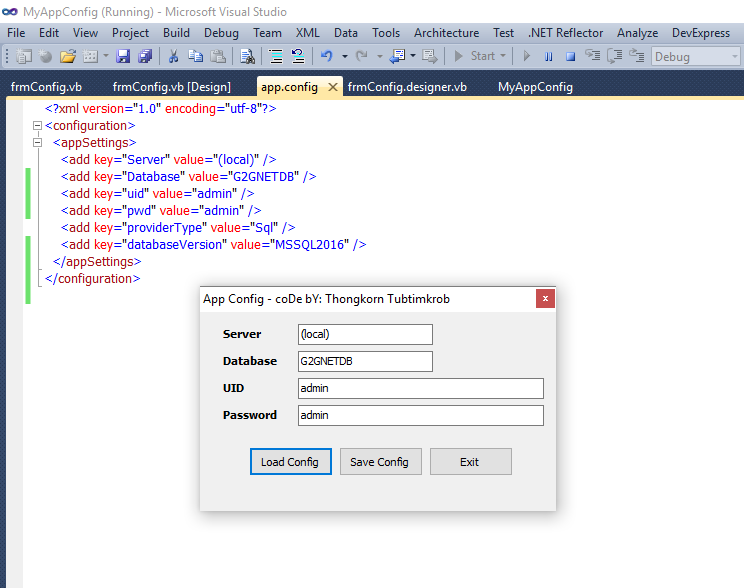Click the New Project toolbar icon
The height and width of the screenshot is (588, 744).
tap(24, 56)
